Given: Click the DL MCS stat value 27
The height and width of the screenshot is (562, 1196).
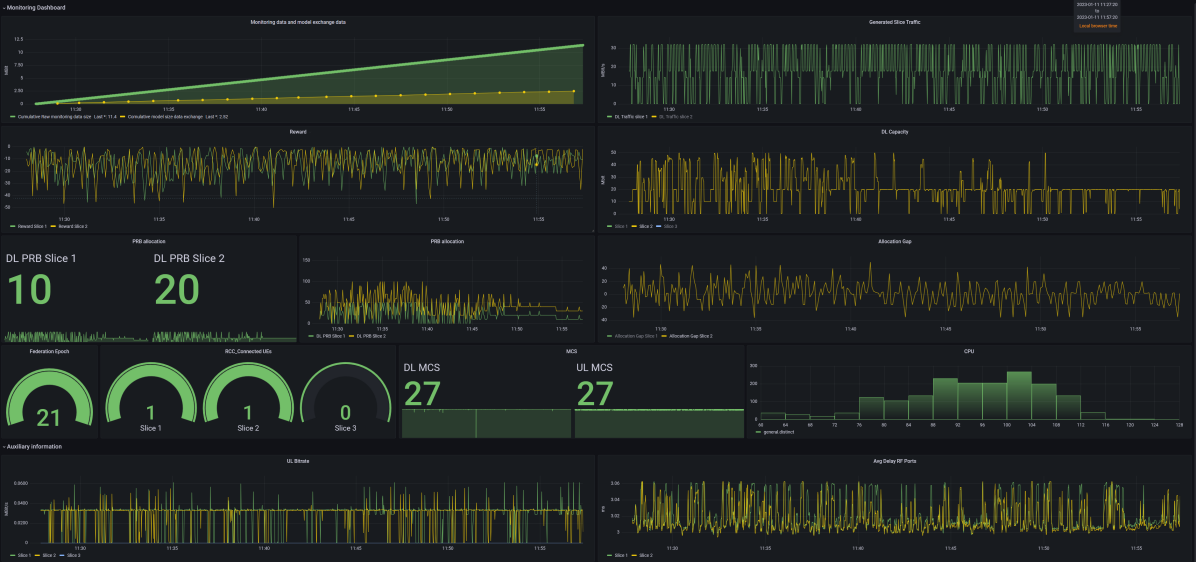Looking at the screenshot, I should coord(422,392).
